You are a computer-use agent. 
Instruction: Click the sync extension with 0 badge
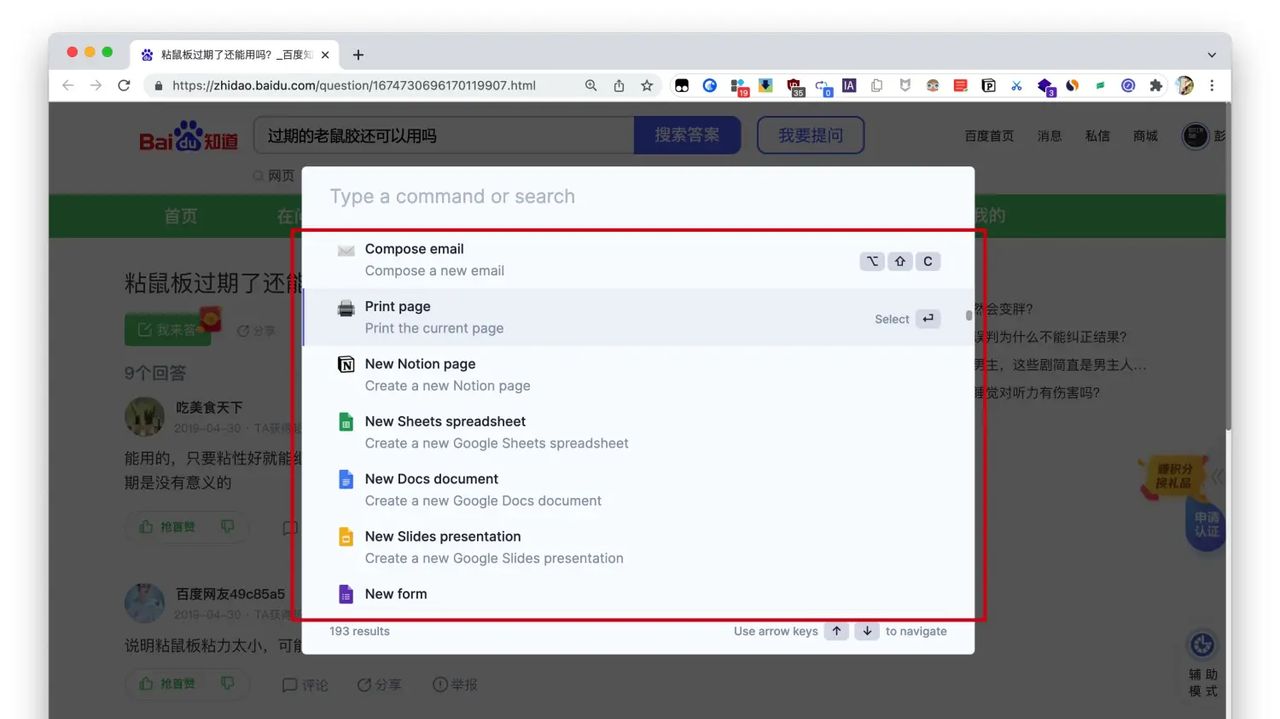click(822, 87)
